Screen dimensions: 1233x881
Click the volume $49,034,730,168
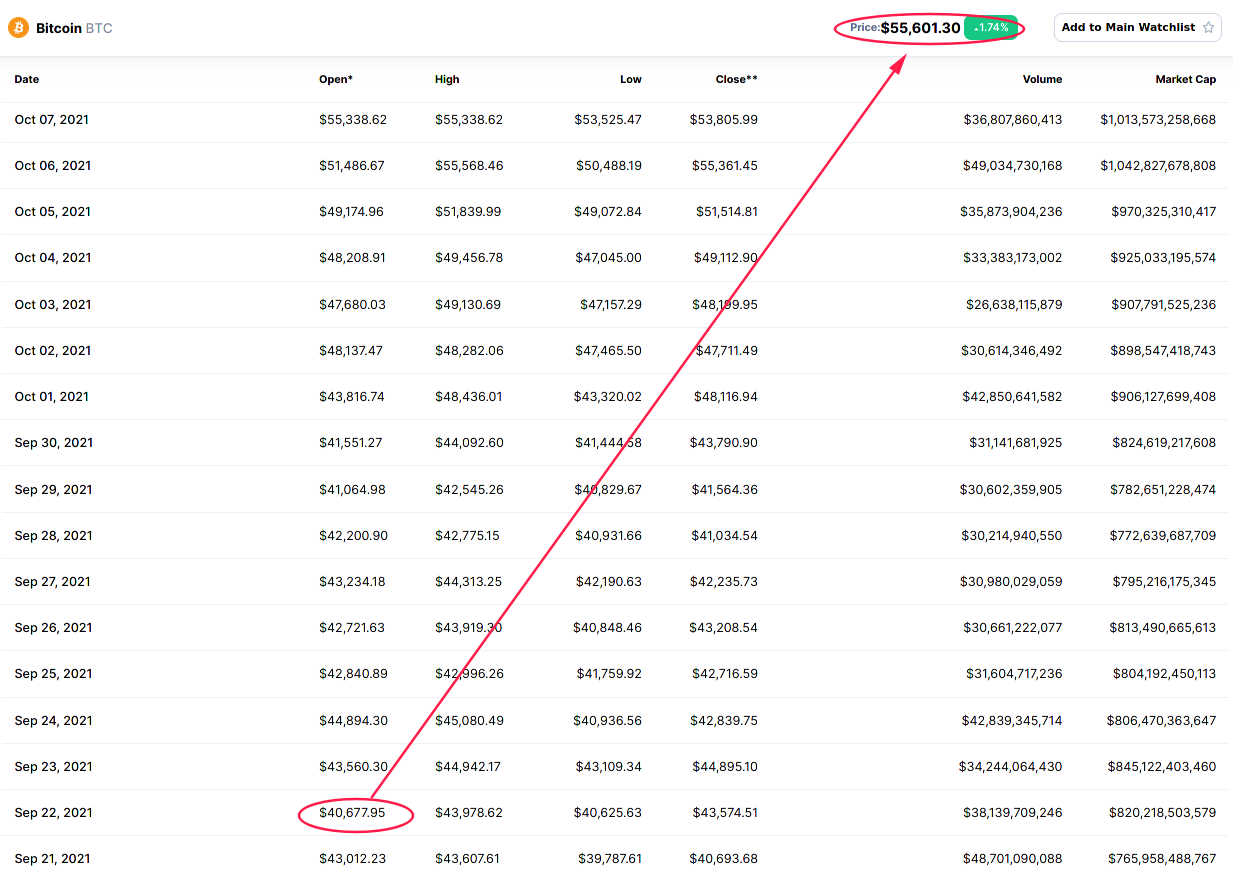point(1012,165)
